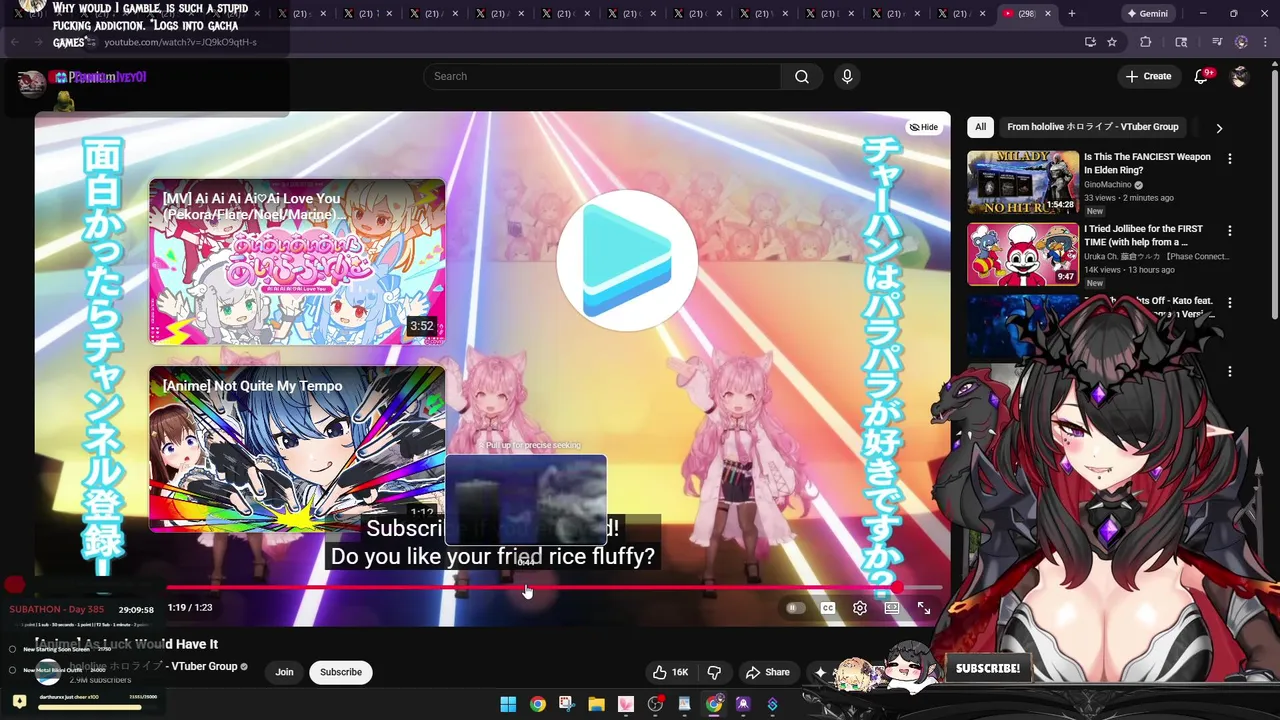Click the Elden Ring fanciest weapon thumbnail
The height and width of the screenshot is (720, 1280).
(1023, 182)
